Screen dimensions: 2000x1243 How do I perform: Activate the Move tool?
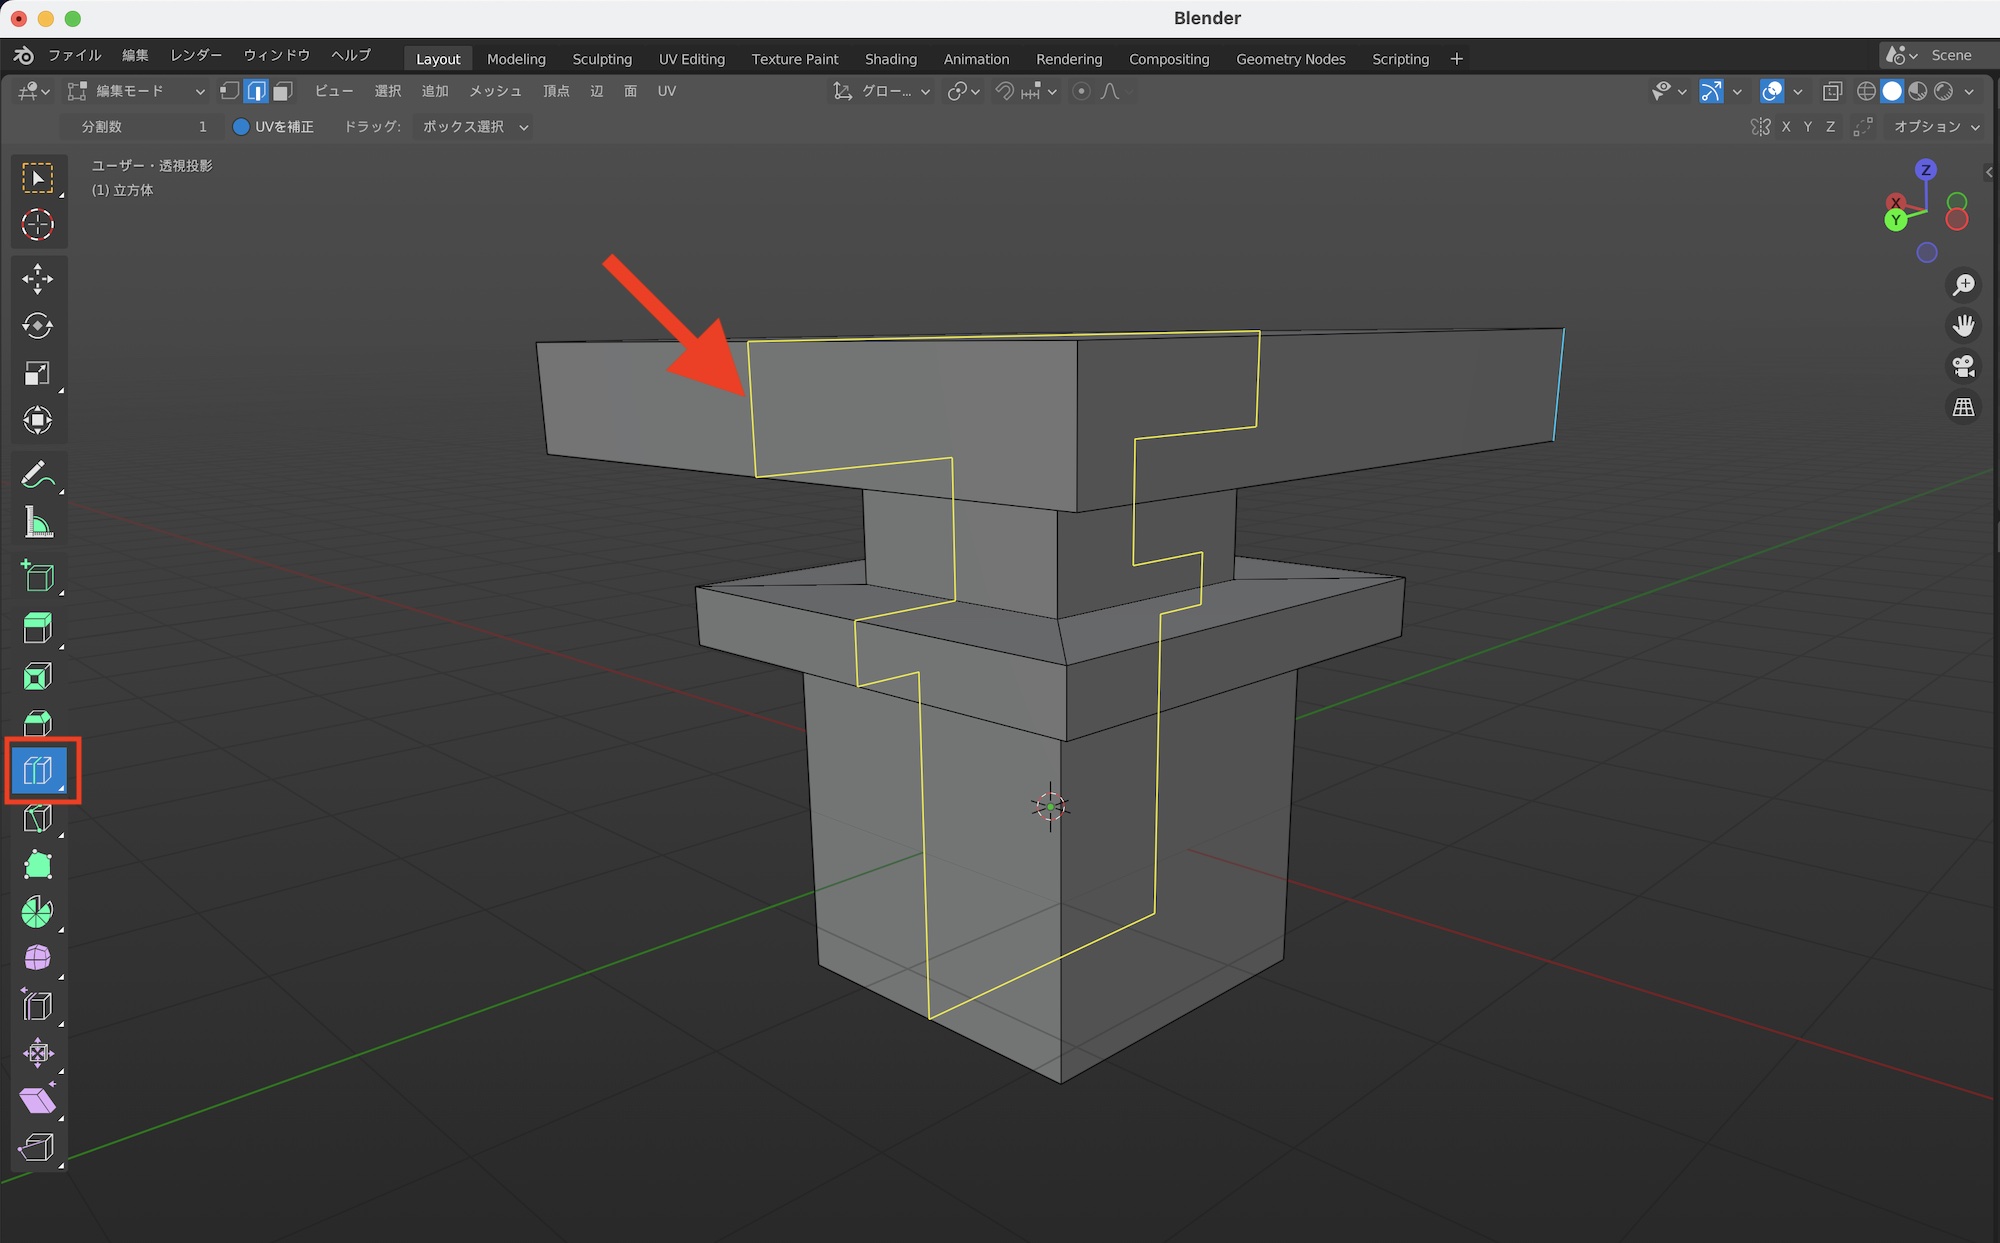[x=38, y=278]
